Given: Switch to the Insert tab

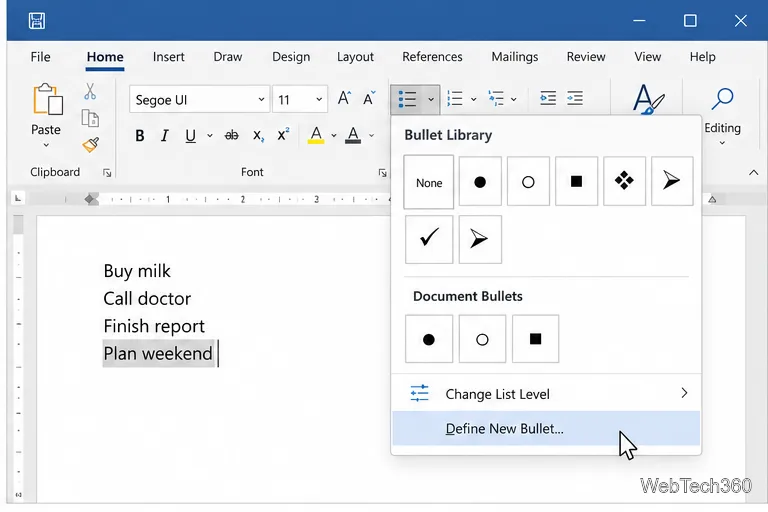Looking at the screenshot, I should pos(168,57).
